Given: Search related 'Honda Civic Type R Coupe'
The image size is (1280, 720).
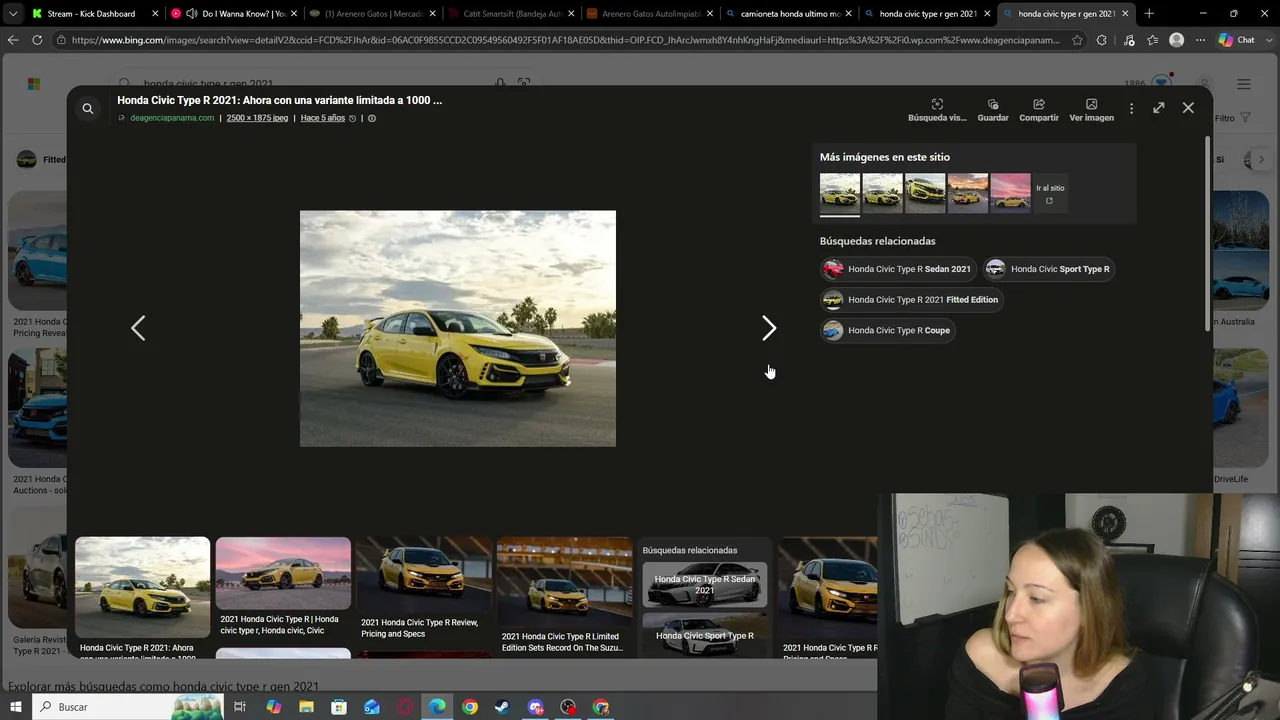Looking at the screenshot, I should point(888,330).
